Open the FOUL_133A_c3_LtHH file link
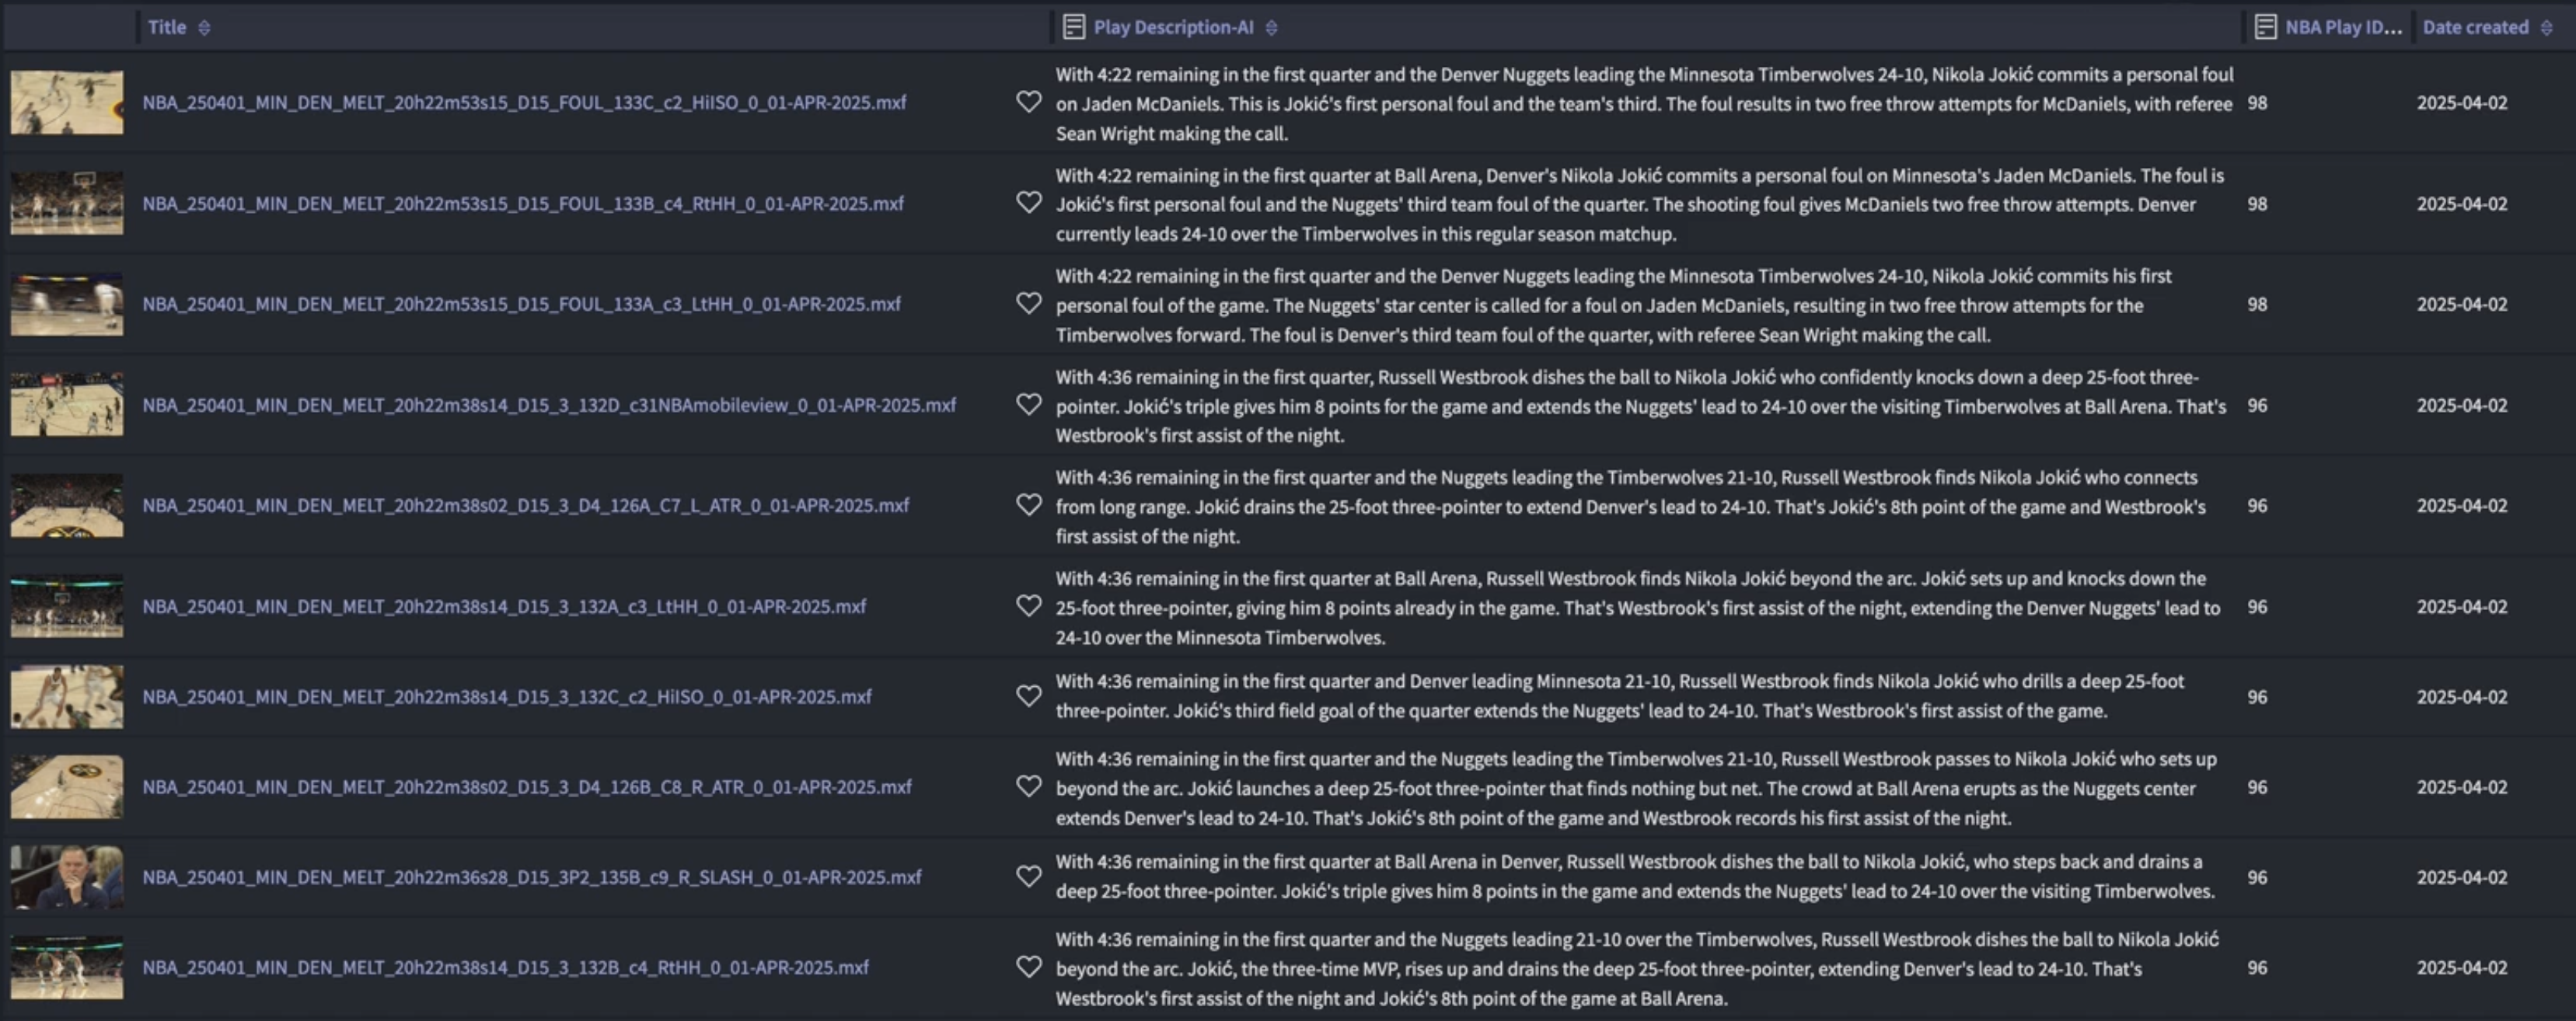This screenshot has width=2576, height=1021. pyautogui.click(x=521, y=304)
